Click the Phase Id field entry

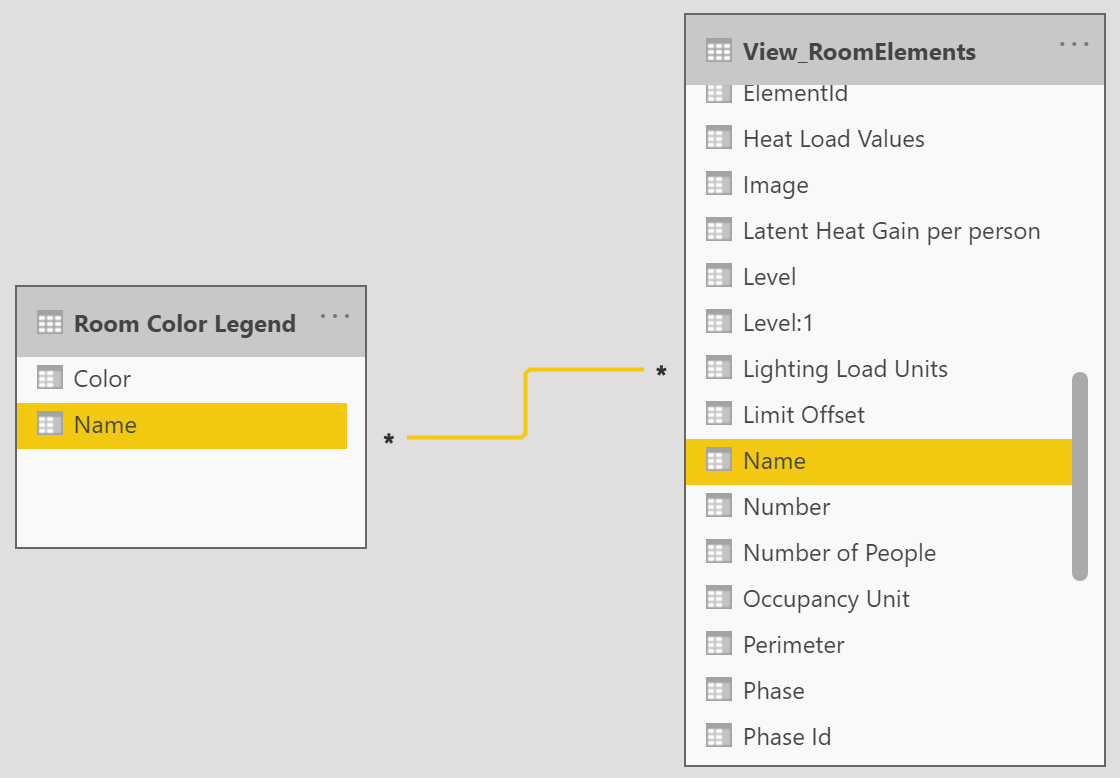tap(788, 735)
